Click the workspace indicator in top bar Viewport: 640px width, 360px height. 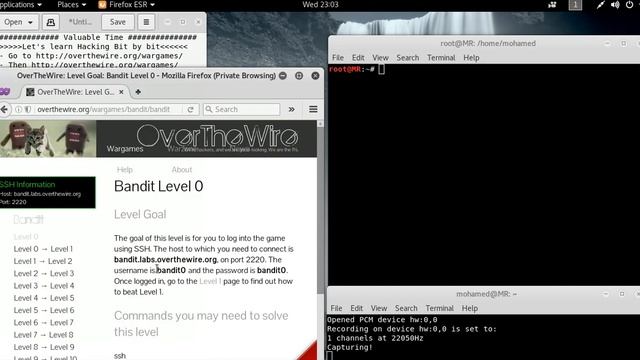coord(575,4)
